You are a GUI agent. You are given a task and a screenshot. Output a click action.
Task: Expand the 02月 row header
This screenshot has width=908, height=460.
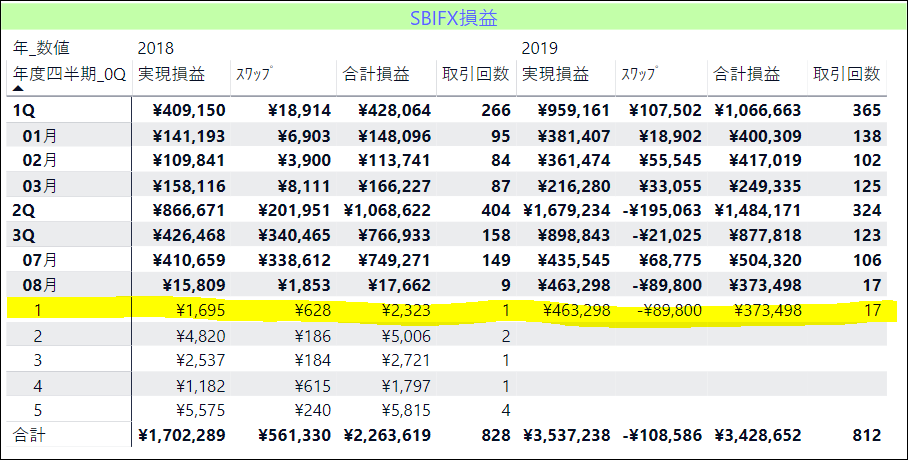pos(39,160)
